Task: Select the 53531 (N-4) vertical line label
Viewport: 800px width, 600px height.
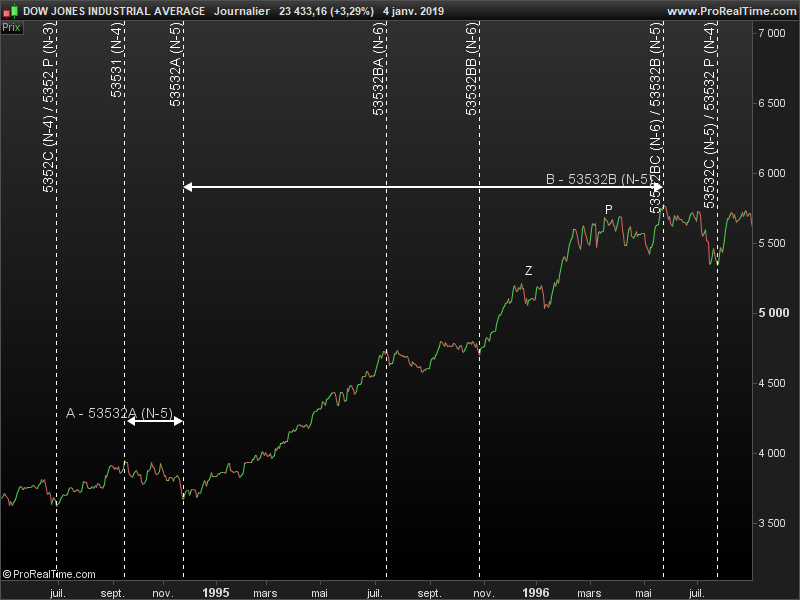Action: [x=117, y=60]
